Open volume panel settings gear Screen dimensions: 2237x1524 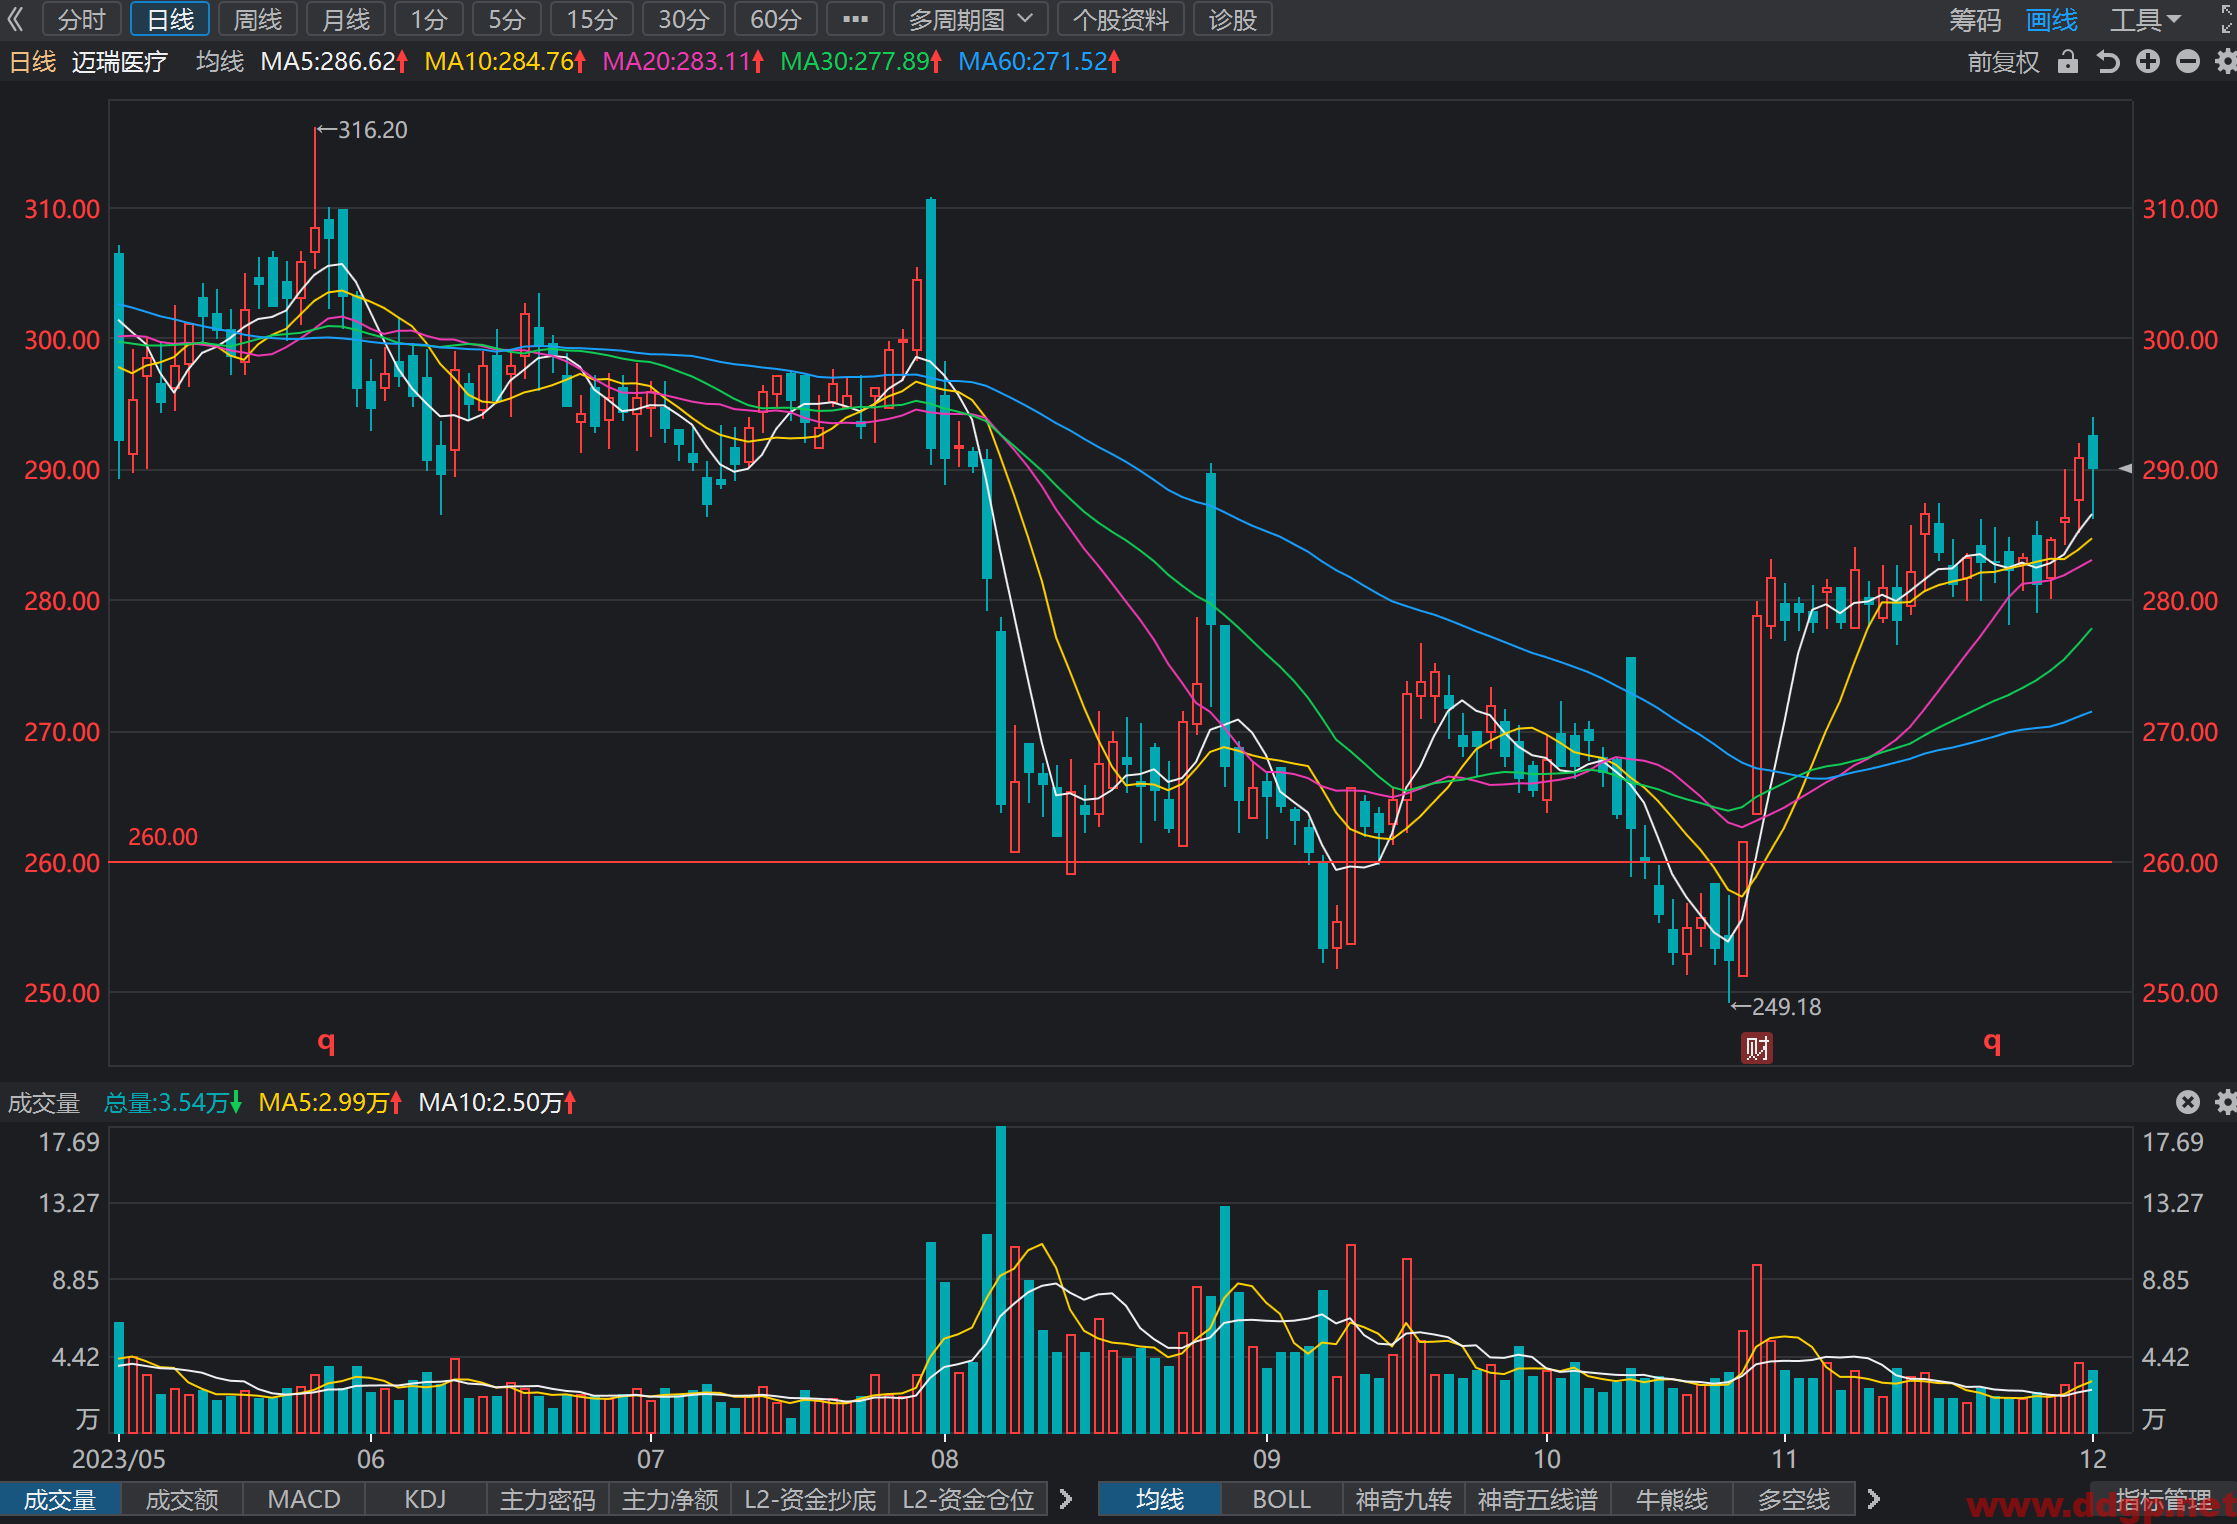pyautogui.click(x=2226, y=1102)
